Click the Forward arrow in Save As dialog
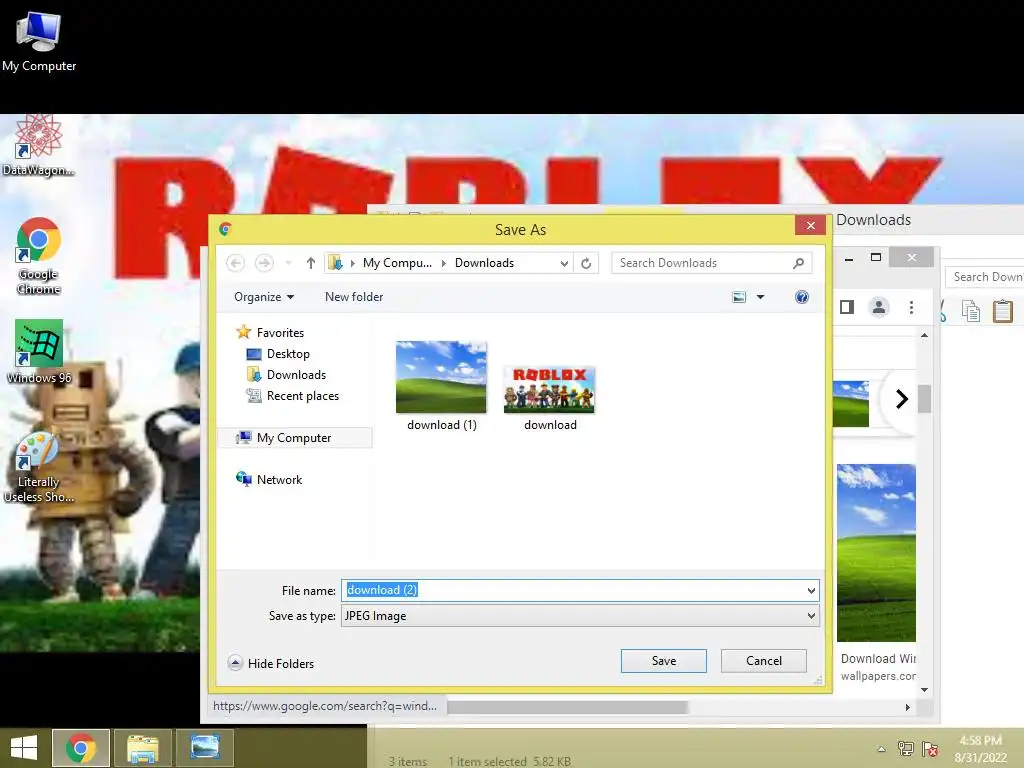Screen dimensions: 1024x768 264,263
